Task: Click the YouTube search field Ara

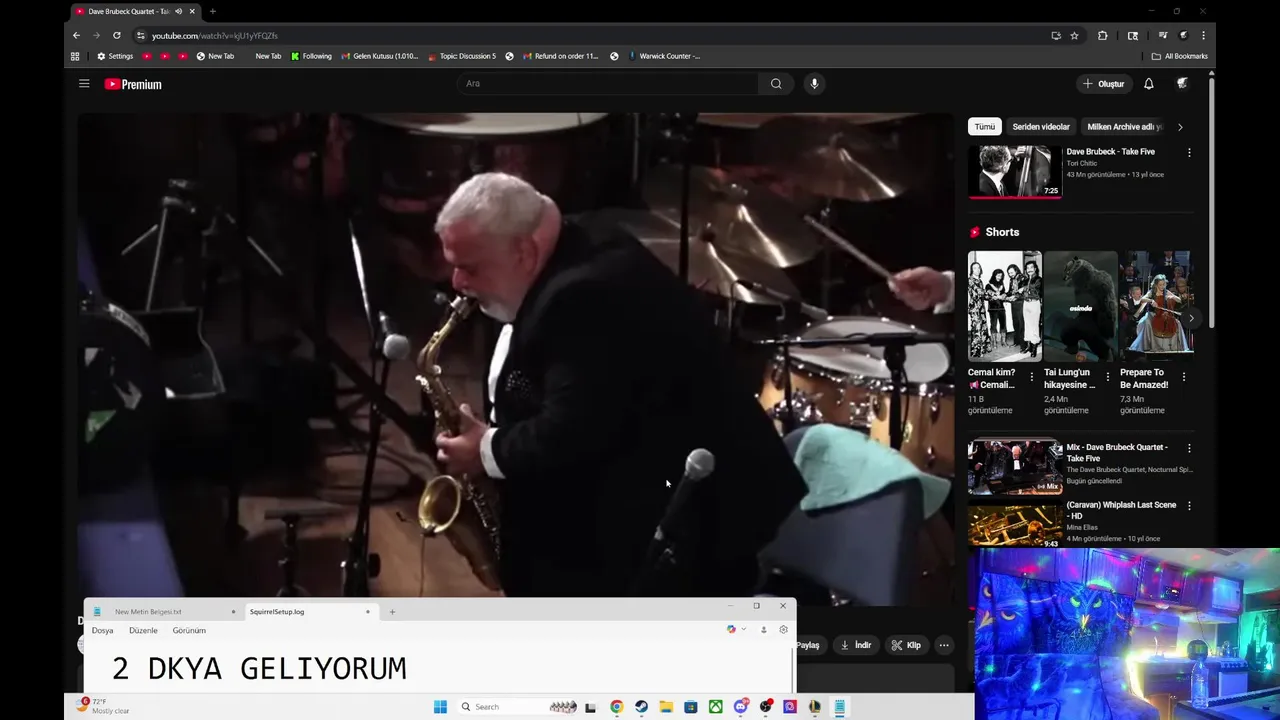Action: click(x=608, y=84)
